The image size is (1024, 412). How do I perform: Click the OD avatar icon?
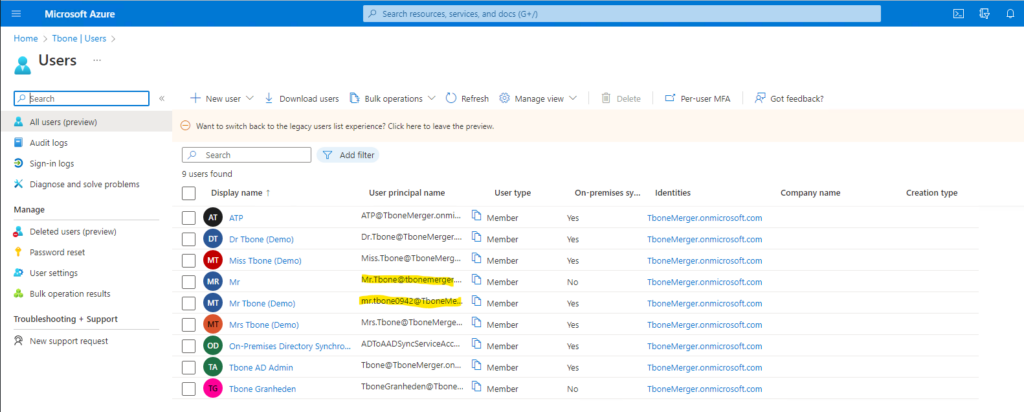coord(213,346)
